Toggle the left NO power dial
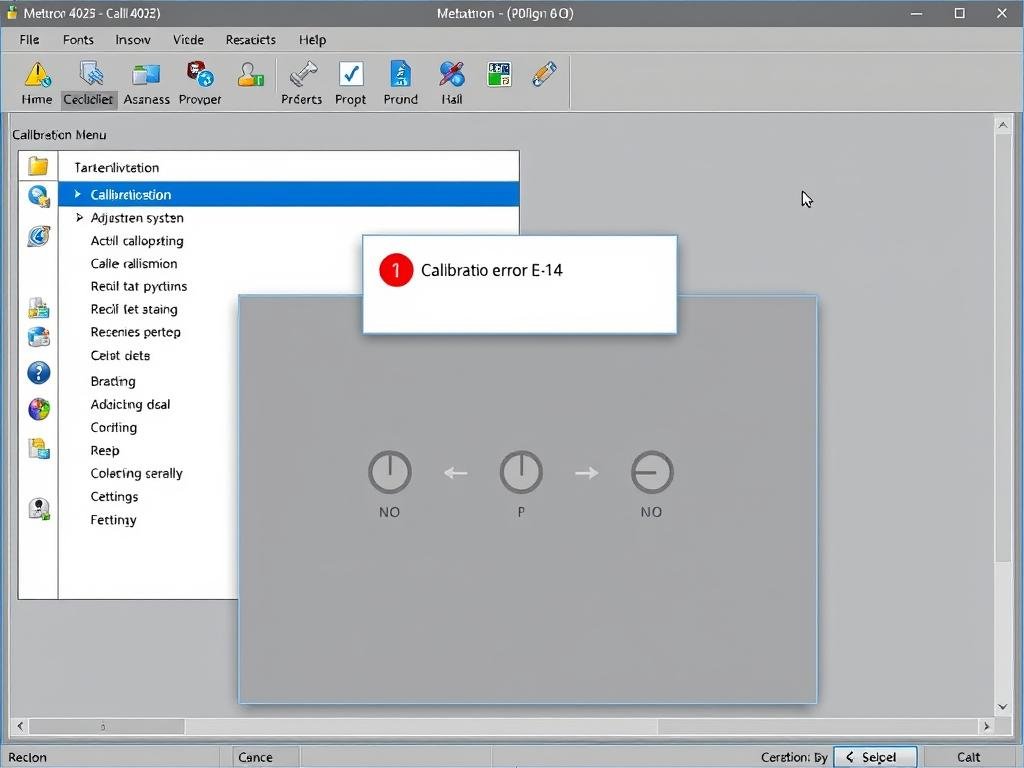The height and width of the screenshot is (768, 1024). tap(389, 472)
